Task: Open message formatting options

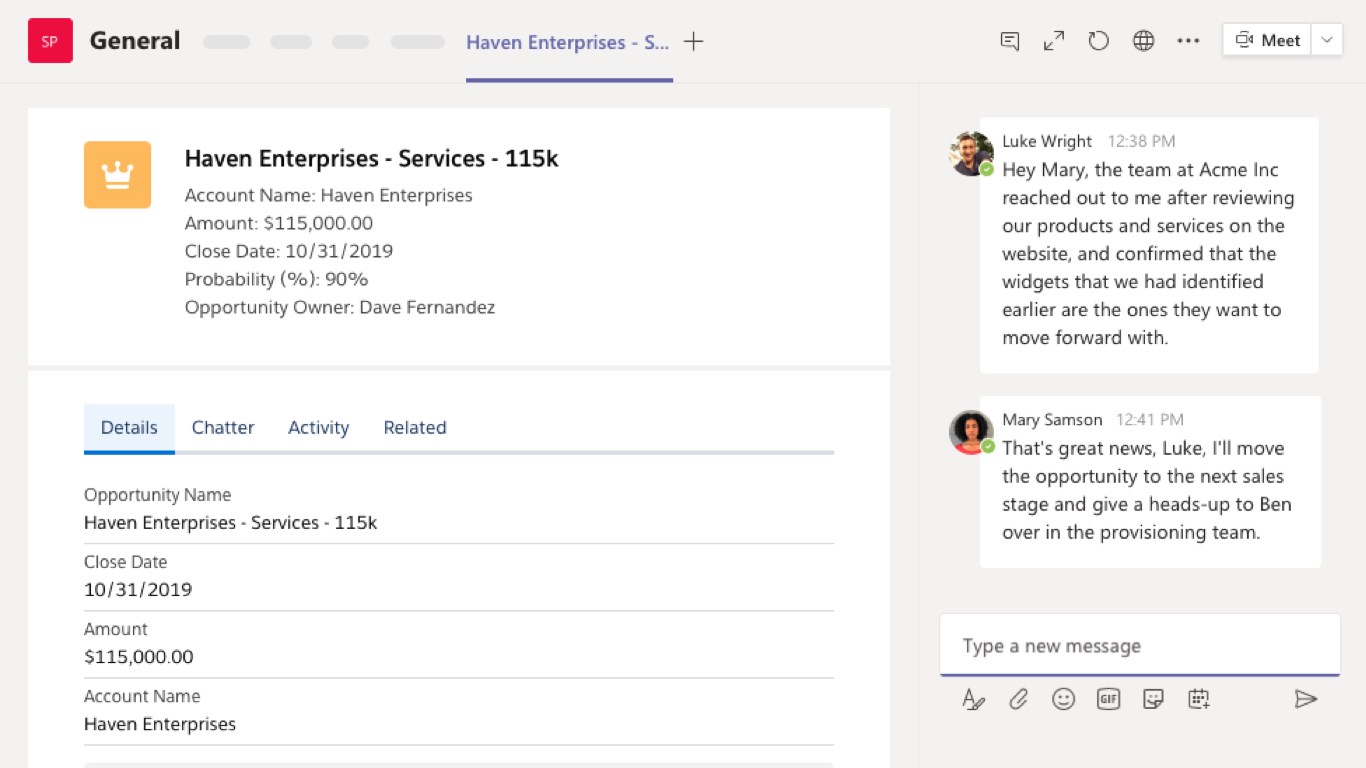Action: click(x=973, y=699)
